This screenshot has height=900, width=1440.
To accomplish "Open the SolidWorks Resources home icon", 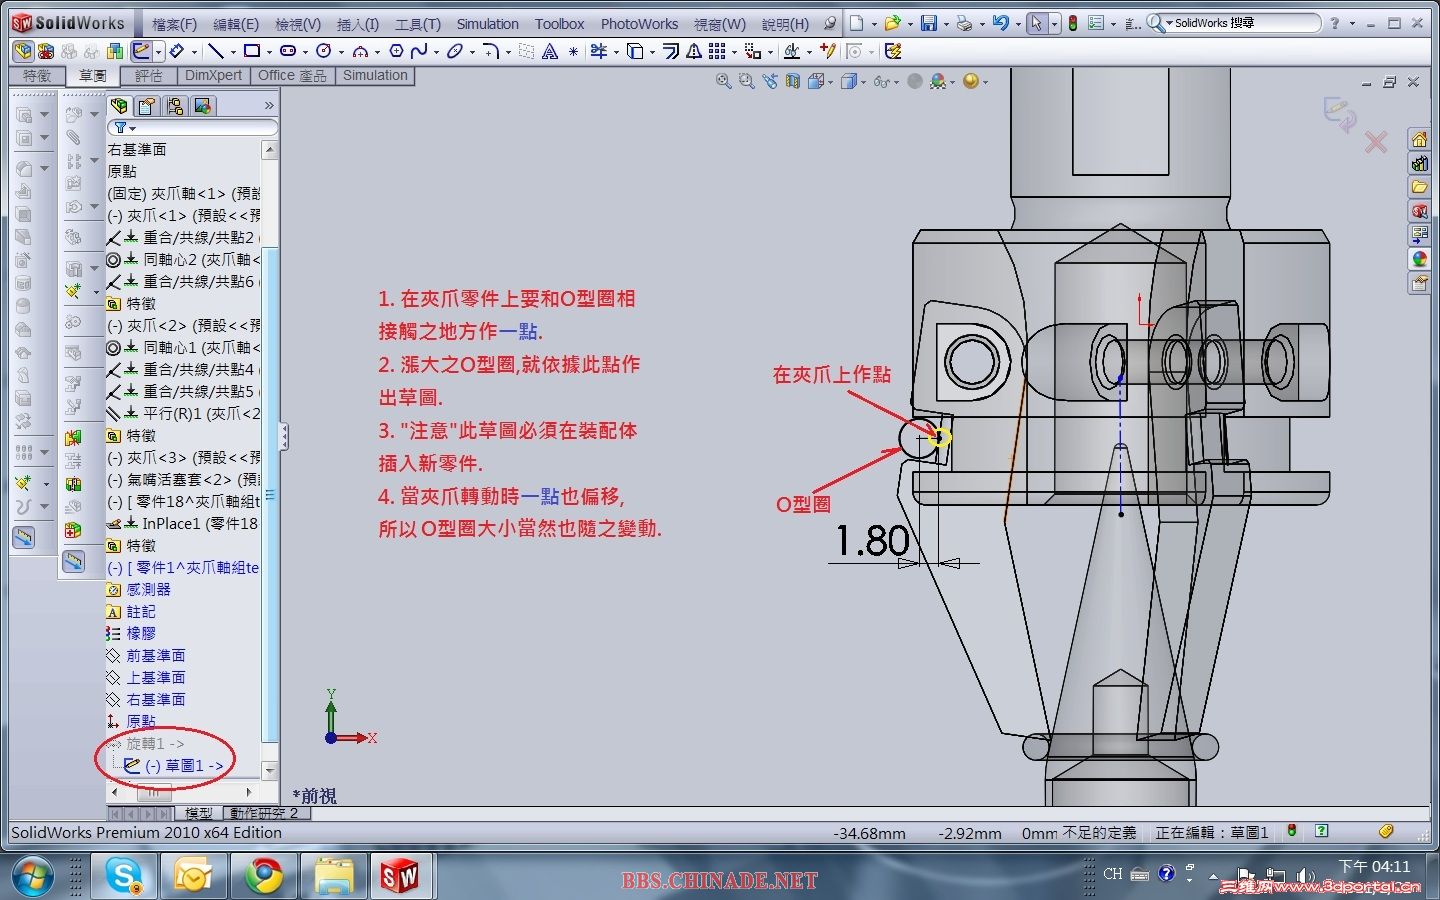I will 1419,139.
